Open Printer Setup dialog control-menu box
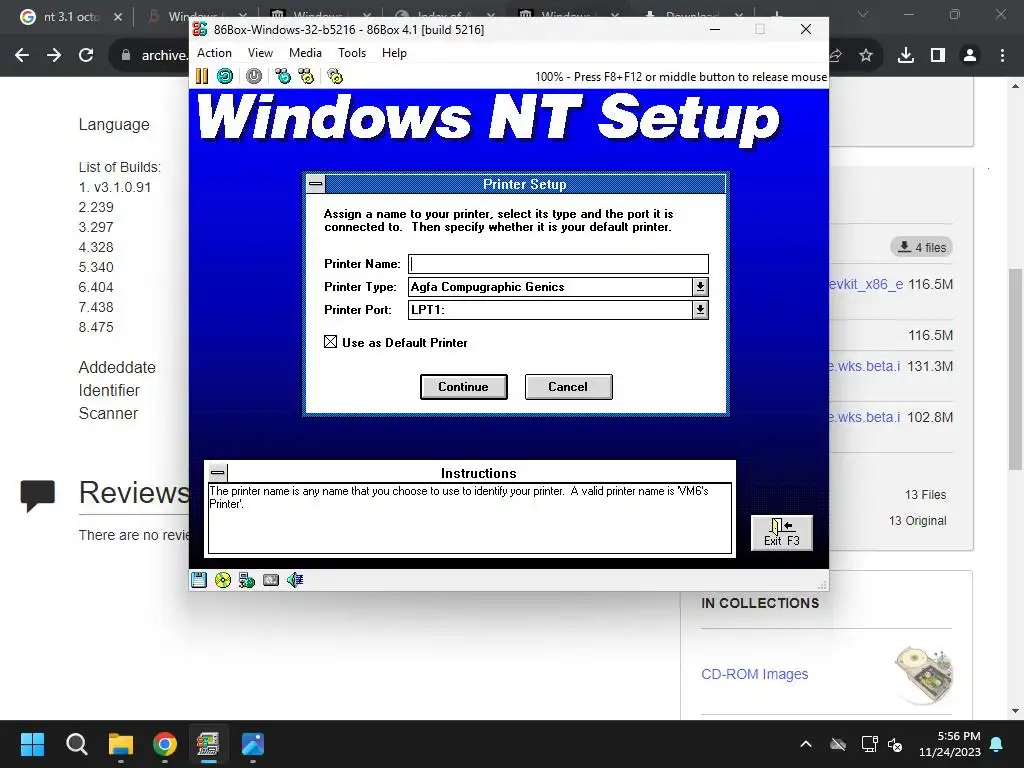Screen dimensions: 1024x768 pyautogui.click(x=315, y=184)
